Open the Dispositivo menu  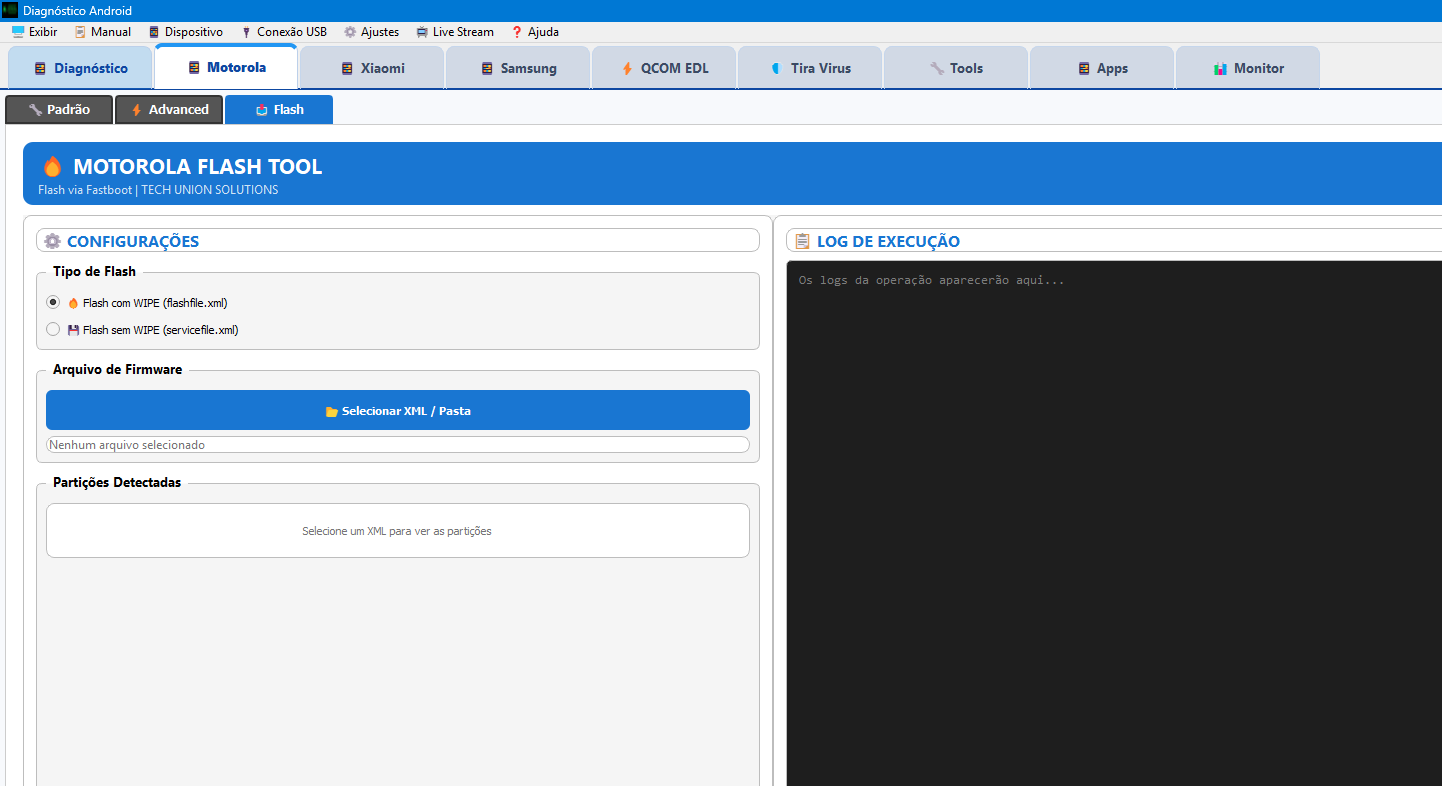[186, 32]
